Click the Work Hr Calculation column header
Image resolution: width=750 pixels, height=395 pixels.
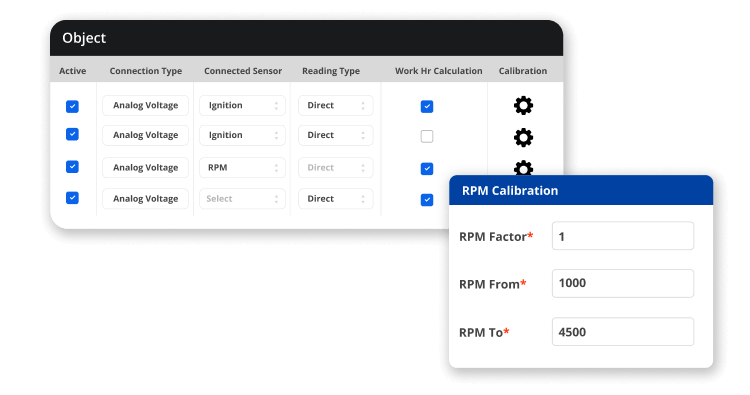click(x=439, y=71)
